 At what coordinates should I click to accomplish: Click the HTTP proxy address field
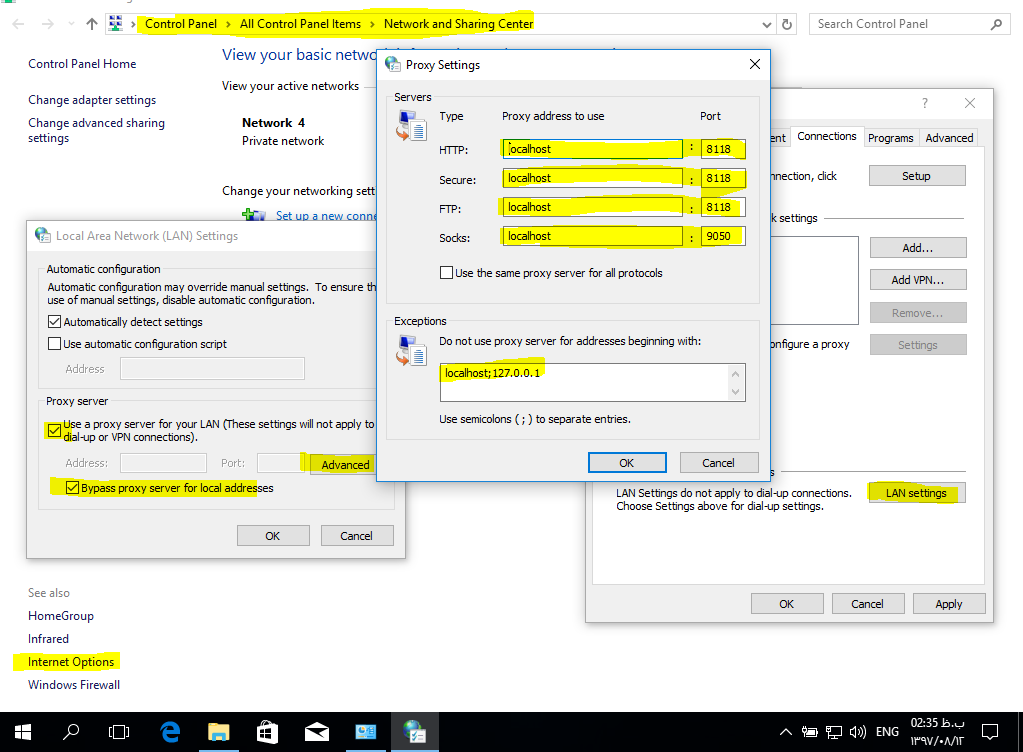coord(592,149)
